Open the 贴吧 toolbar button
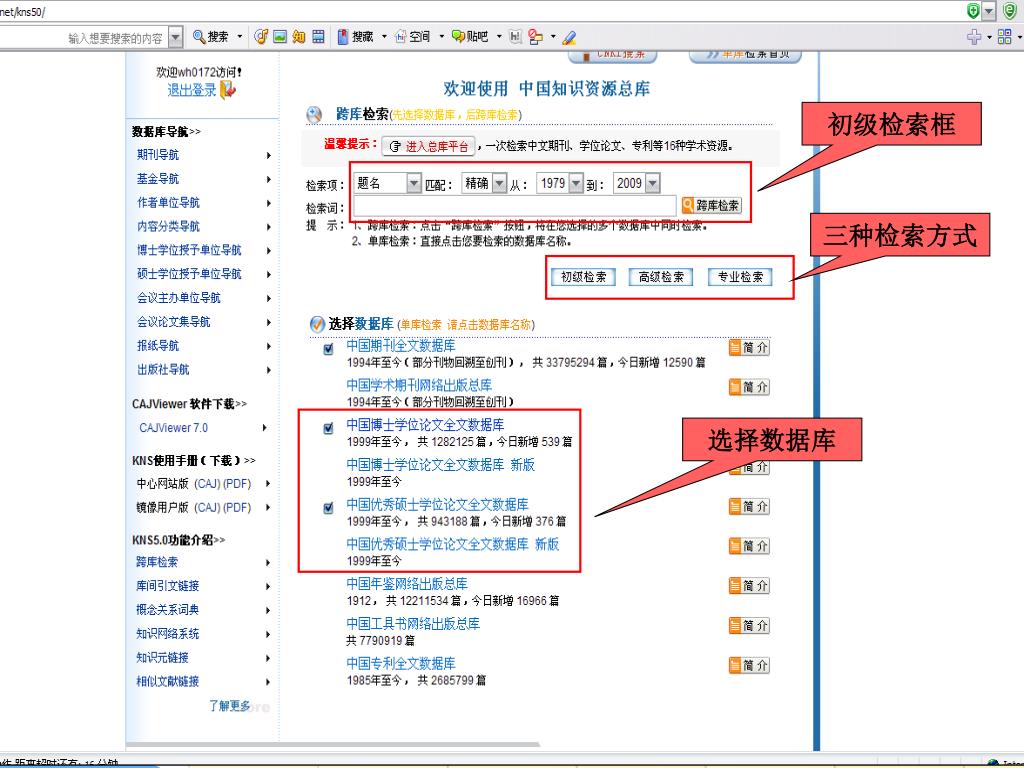This screenshot has height=768, width=1024. (x=470, y=37)
